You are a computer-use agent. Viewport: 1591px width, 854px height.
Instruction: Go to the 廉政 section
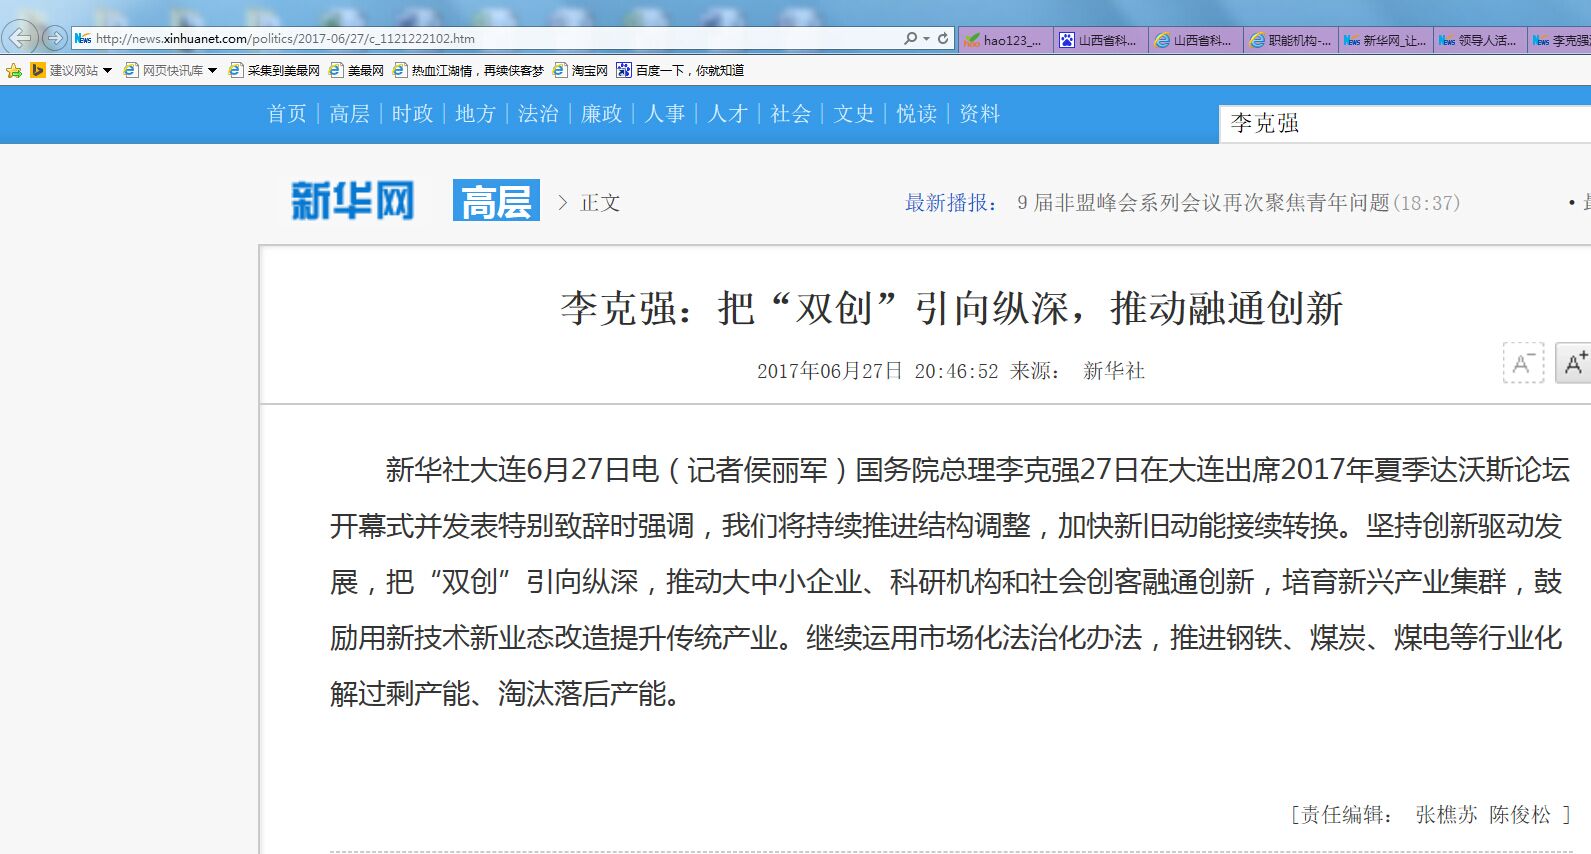tap(601, 114)
